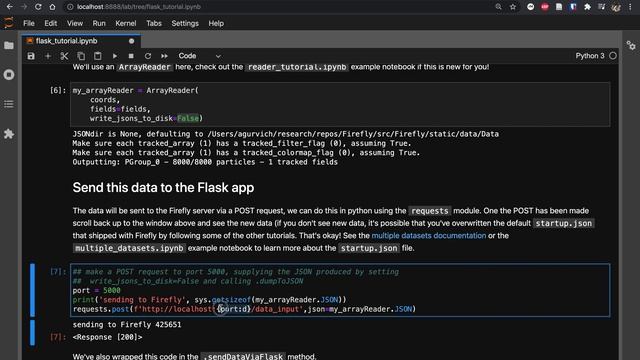Image resolution: width=640 pixels, height=360 pixels.
Task: Bookmark this page with the star icon
Action: [x=513, y=7]
